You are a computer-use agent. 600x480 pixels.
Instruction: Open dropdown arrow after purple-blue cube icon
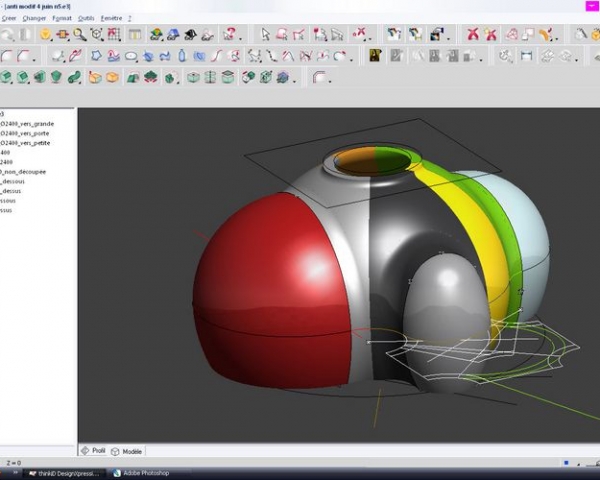(294, 81)
